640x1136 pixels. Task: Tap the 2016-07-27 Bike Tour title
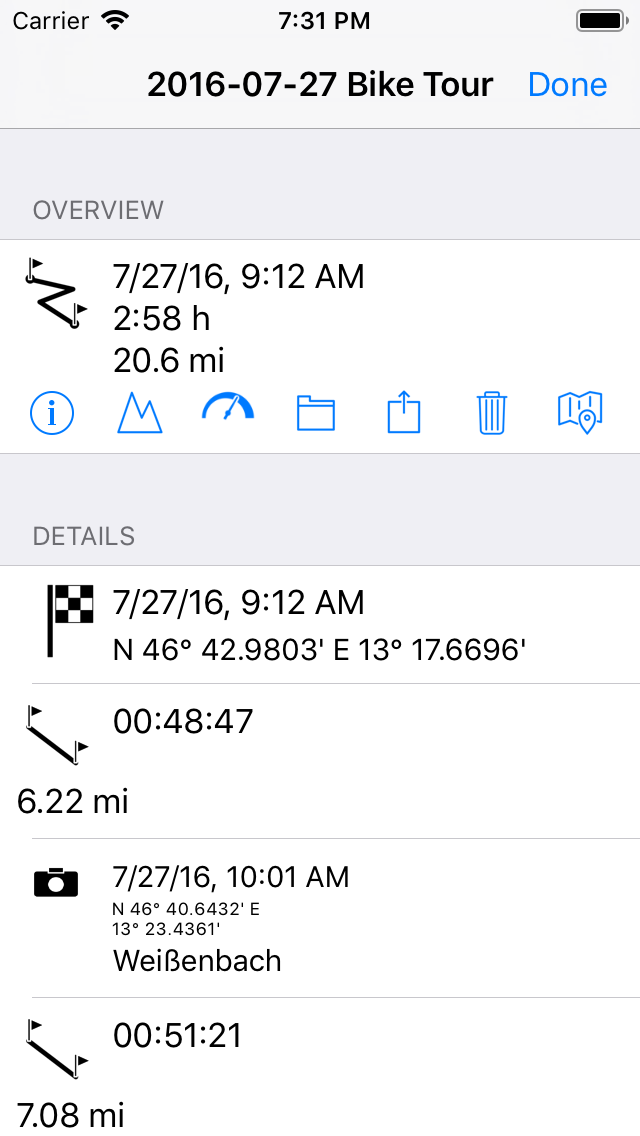[320, 84]
